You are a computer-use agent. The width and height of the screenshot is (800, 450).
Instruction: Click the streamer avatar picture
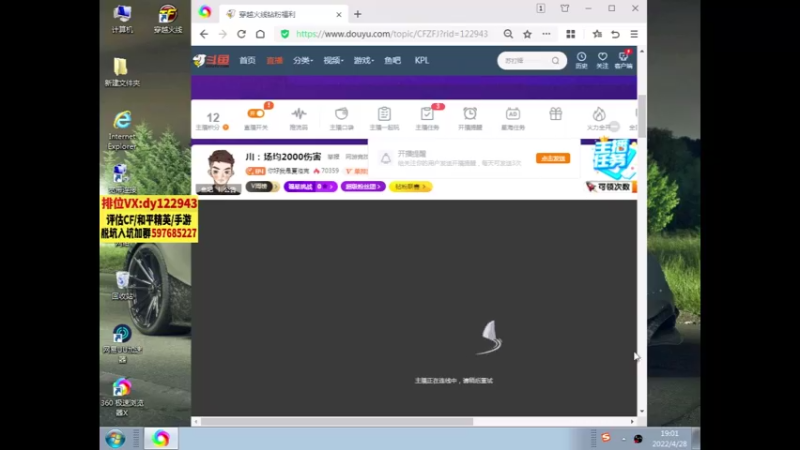[220, 171]
